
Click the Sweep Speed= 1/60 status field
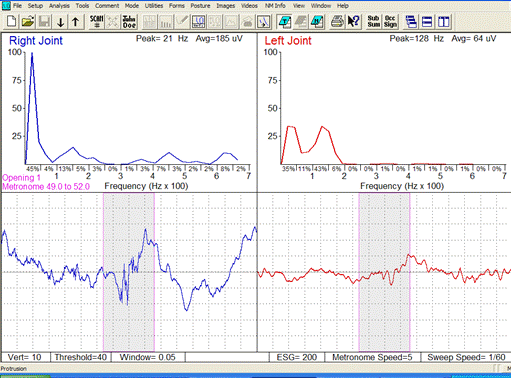coord(466,357)
